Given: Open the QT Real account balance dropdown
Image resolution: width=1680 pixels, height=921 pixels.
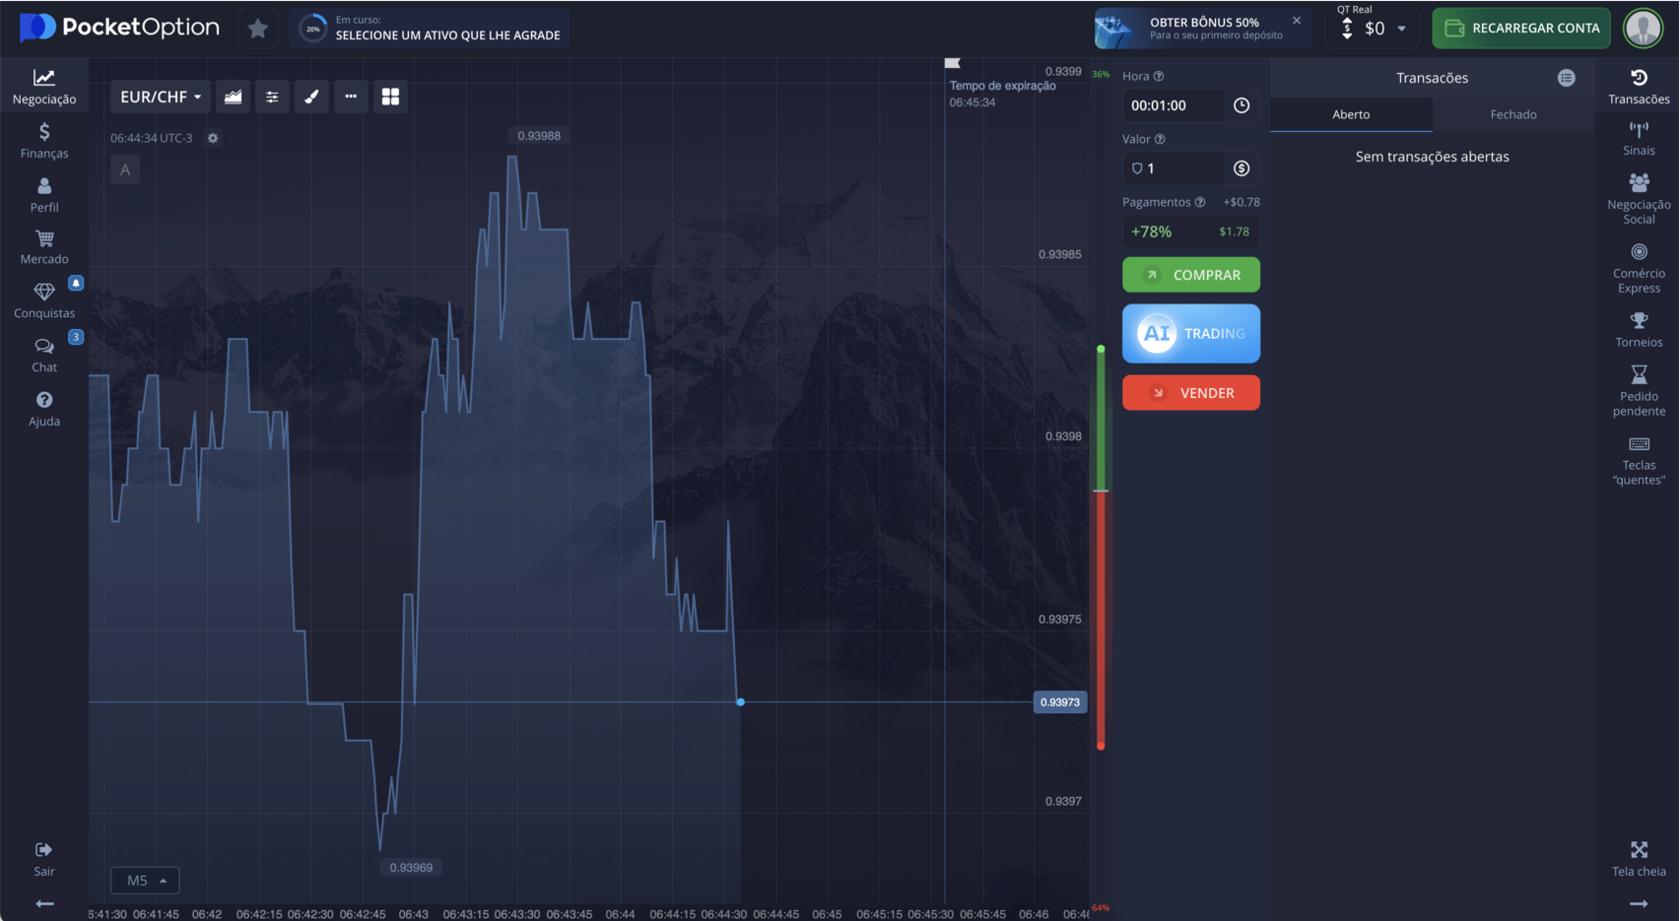Looking at the screenshot, I should pyautogui.click(x=1373, y=28).
